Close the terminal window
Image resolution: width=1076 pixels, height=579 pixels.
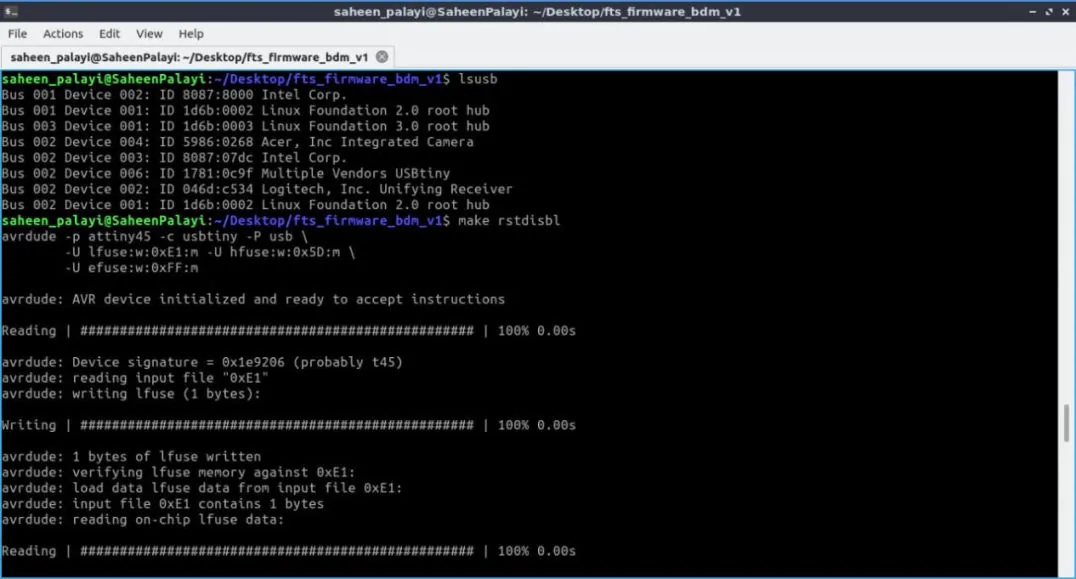click(x=1066, y=12)
